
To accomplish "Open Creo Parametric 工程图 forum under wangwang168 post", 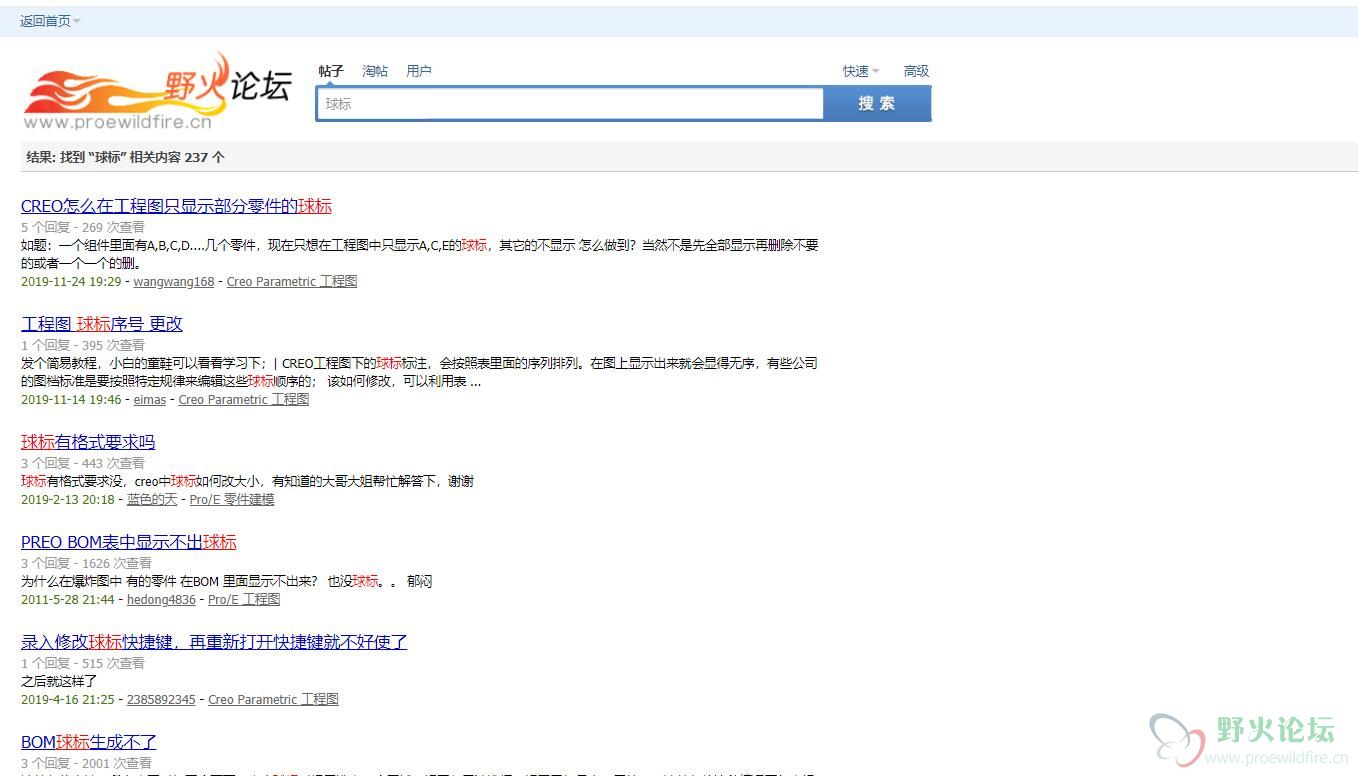I will [x=292, y=282].
